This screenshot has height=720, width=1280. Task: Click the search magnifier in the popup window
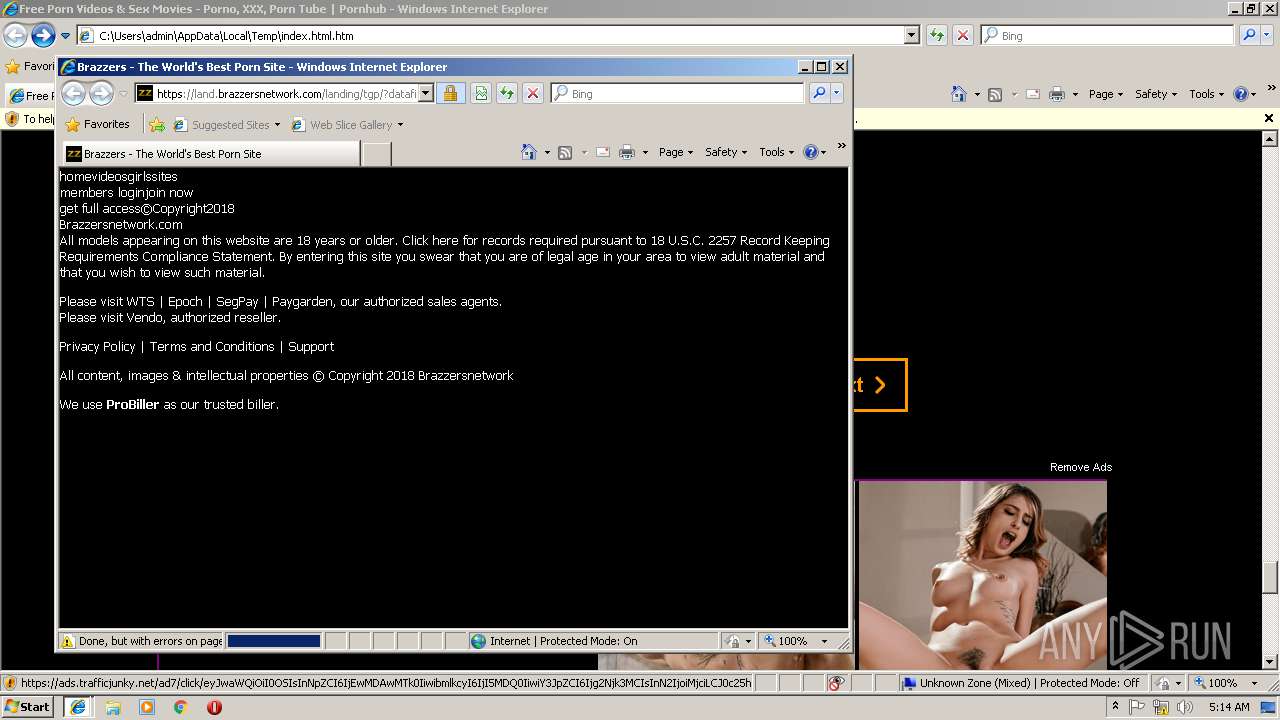click(819, 93)
